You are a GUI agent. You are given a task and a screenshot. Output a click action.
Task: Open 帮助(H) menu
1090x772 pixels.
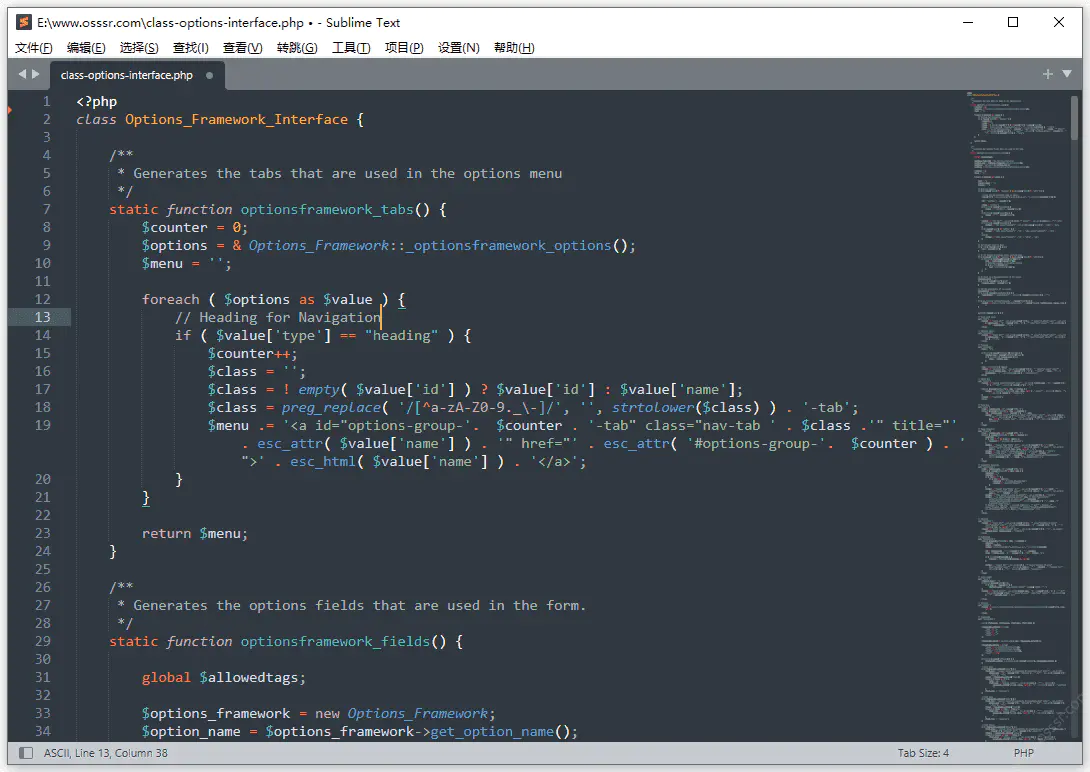514,47
